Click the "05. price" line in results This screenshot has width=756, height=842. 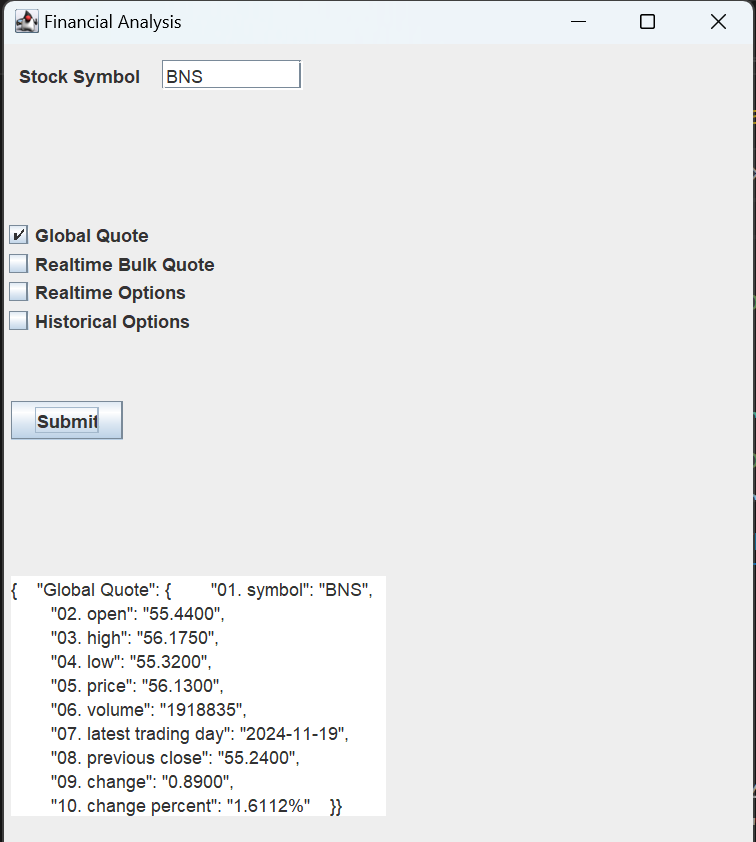pyautogui.click(x=137, y=685)
